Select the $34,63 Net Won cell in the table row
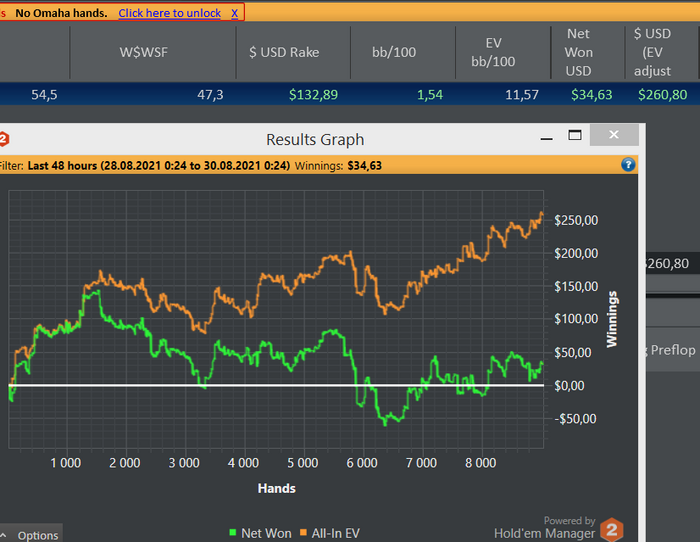This screenshot has width=700, height=542. (x=592, y=95)
